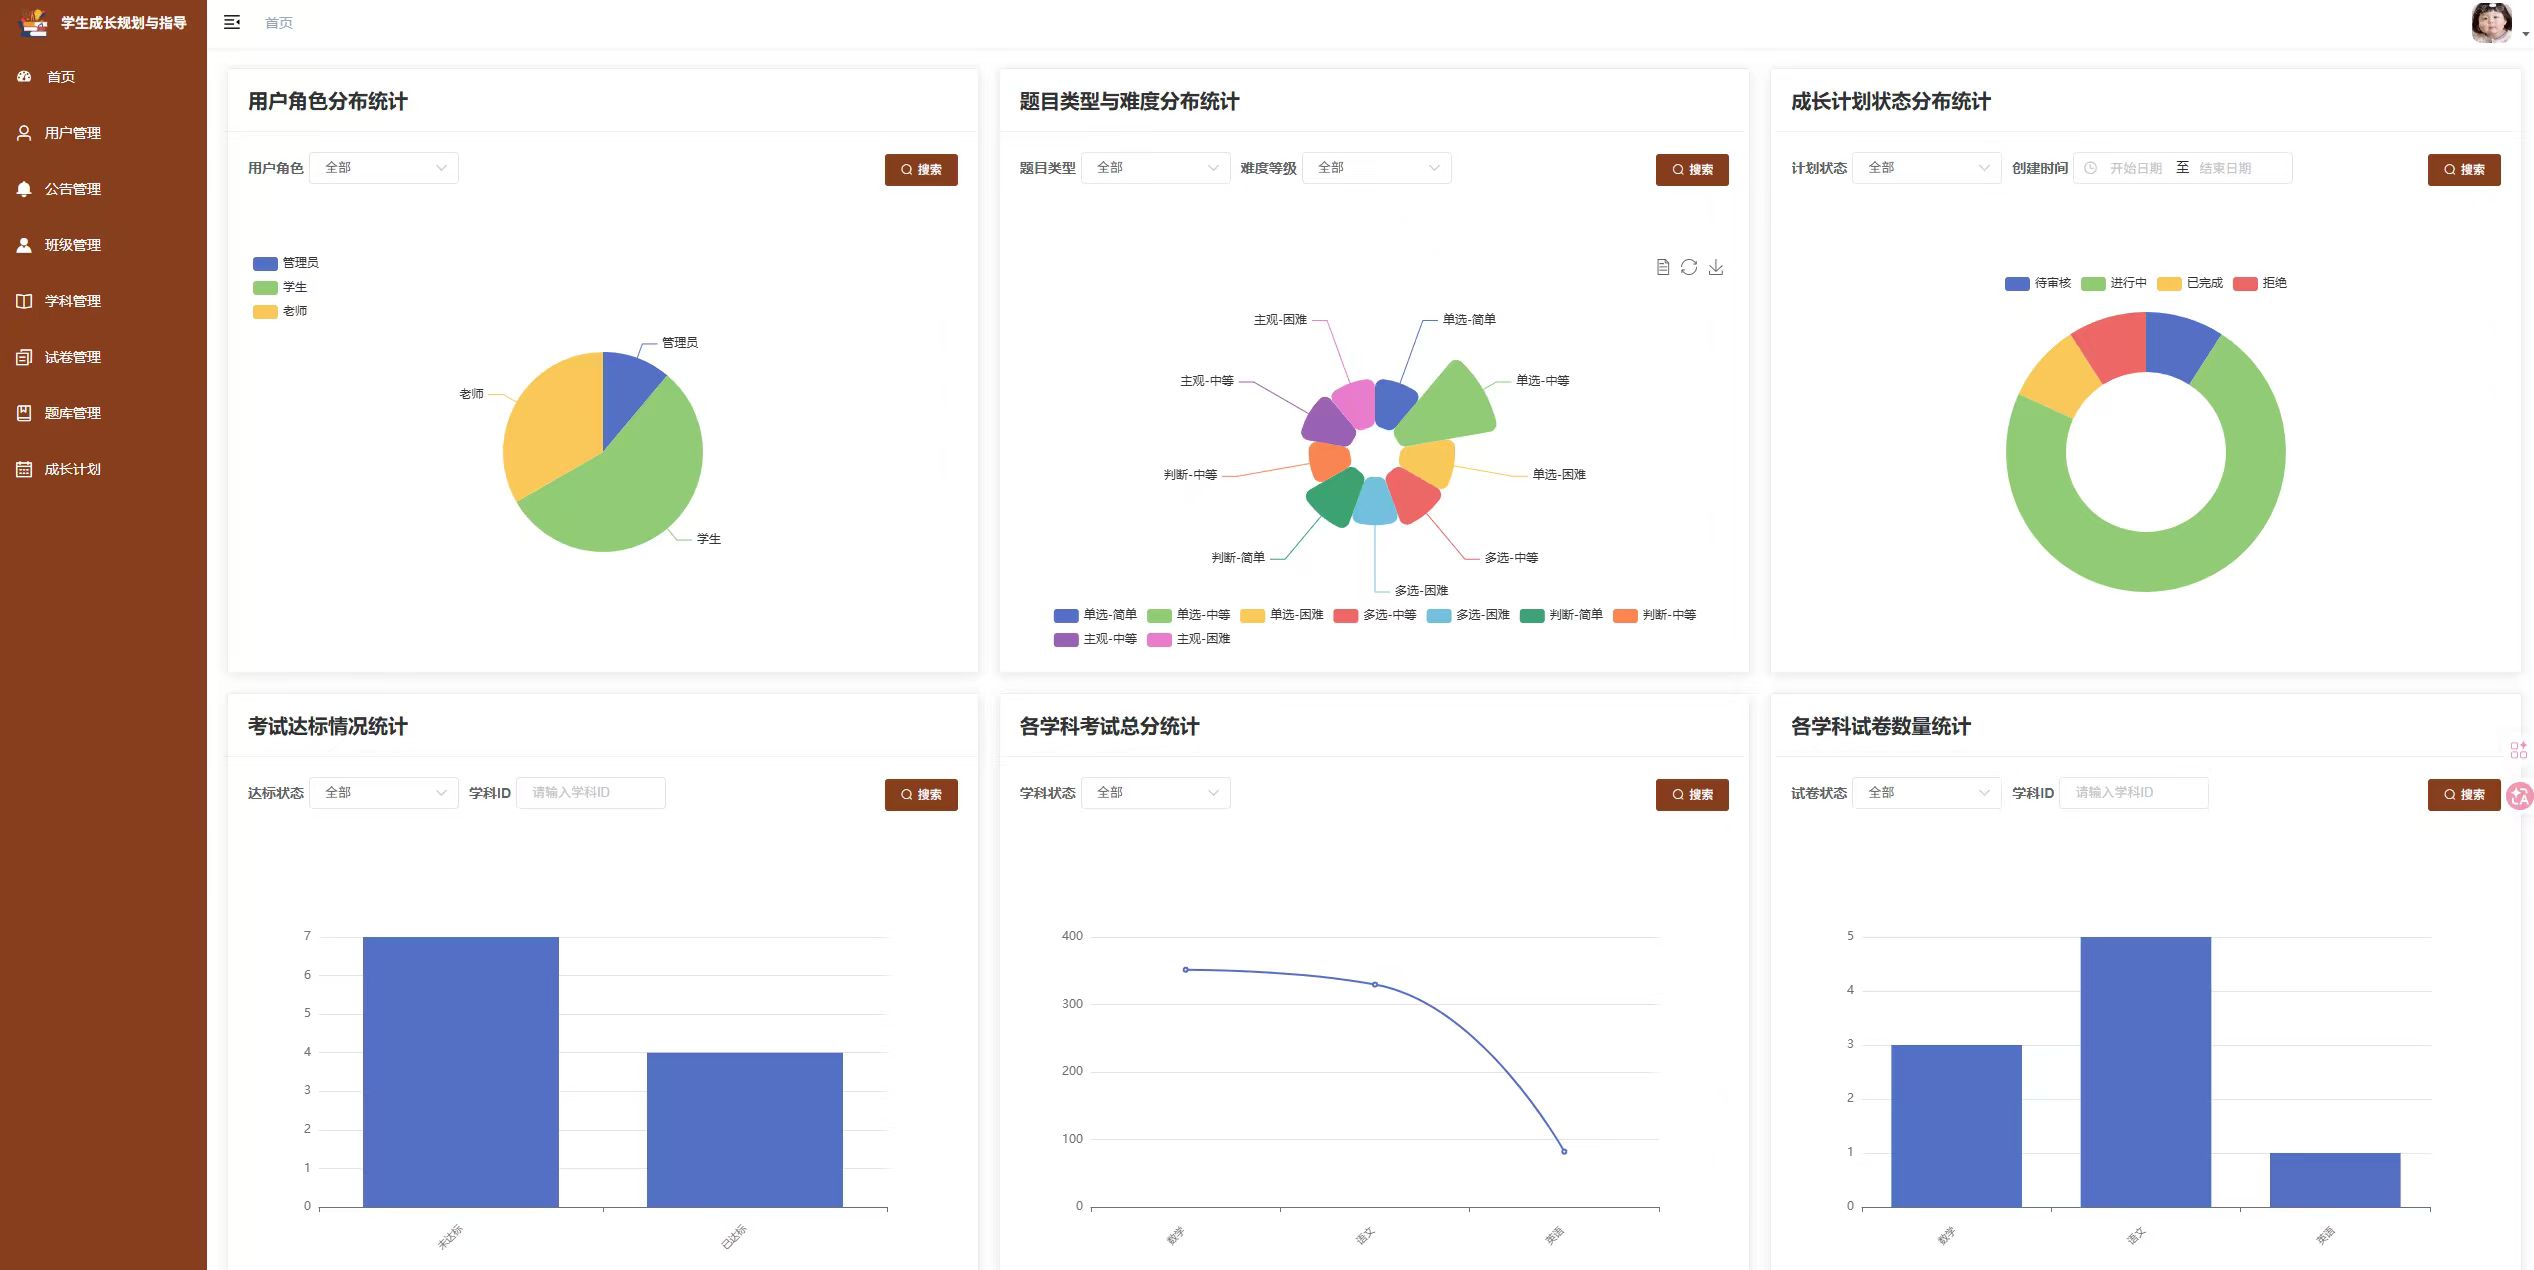Screen dimensions: 2534x1270
Task: Expand the 题目类型 dropdown
Action: pos(1155,168)
